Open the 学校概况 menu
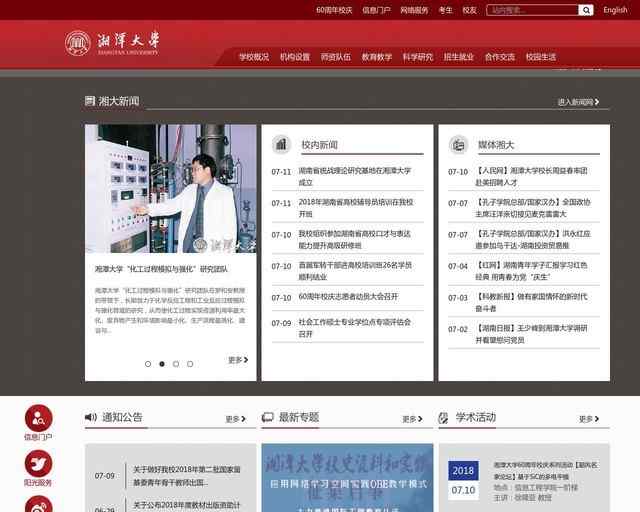This screenshot has height=512, width=640. pos(254,57)
